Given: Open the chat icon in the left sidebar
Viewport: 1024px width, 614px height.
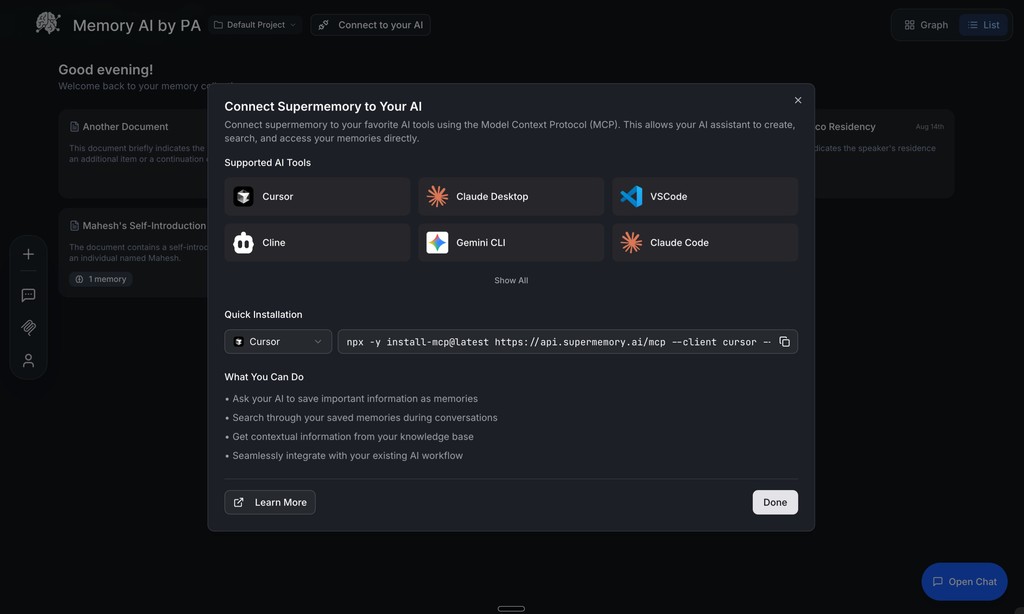Looking at the screenshot, I should [27, 294].
